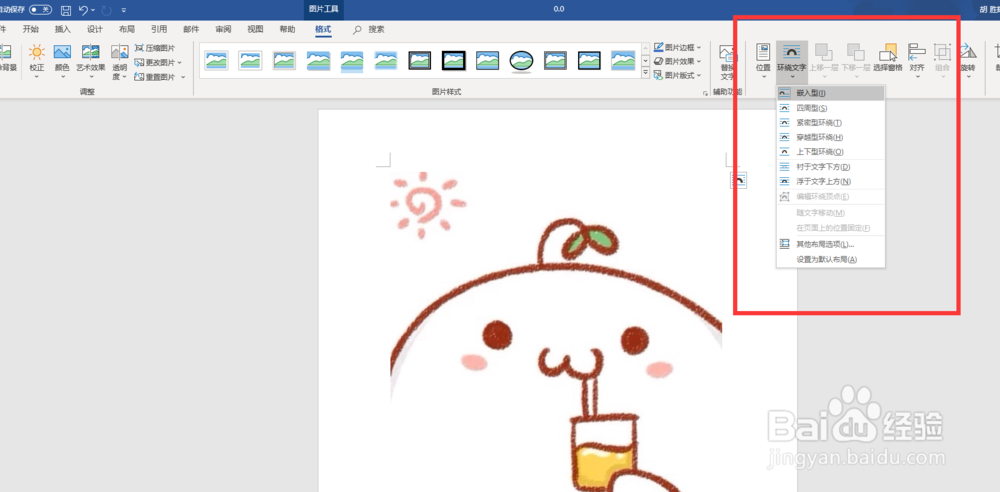The image size is (1000, 492).
Task: Select the 格式 (Format) tab
Action: tap(323, 29)
